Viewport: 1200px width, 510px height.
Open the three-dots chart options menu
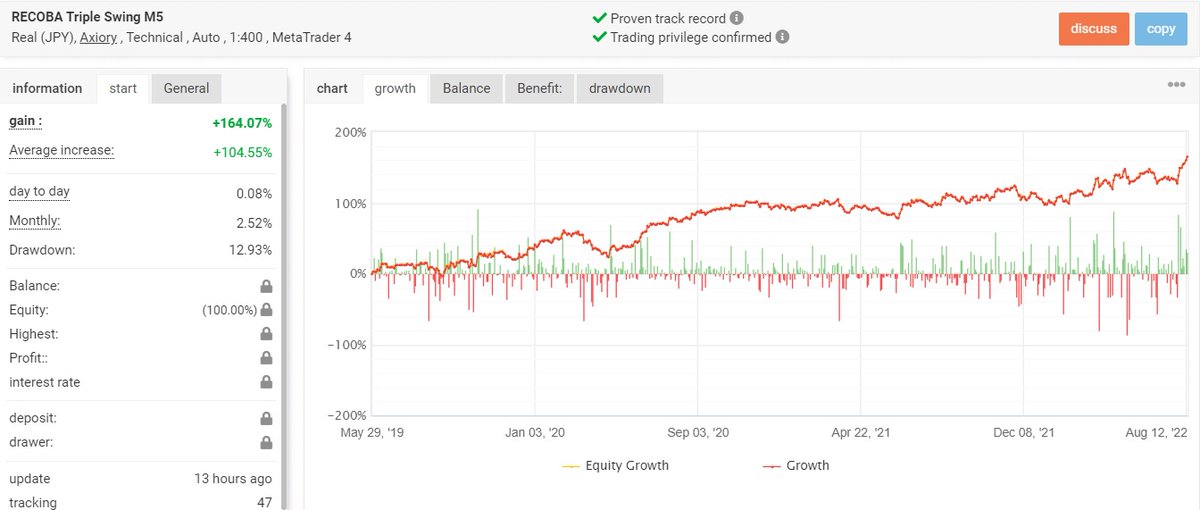[1176, 84]
